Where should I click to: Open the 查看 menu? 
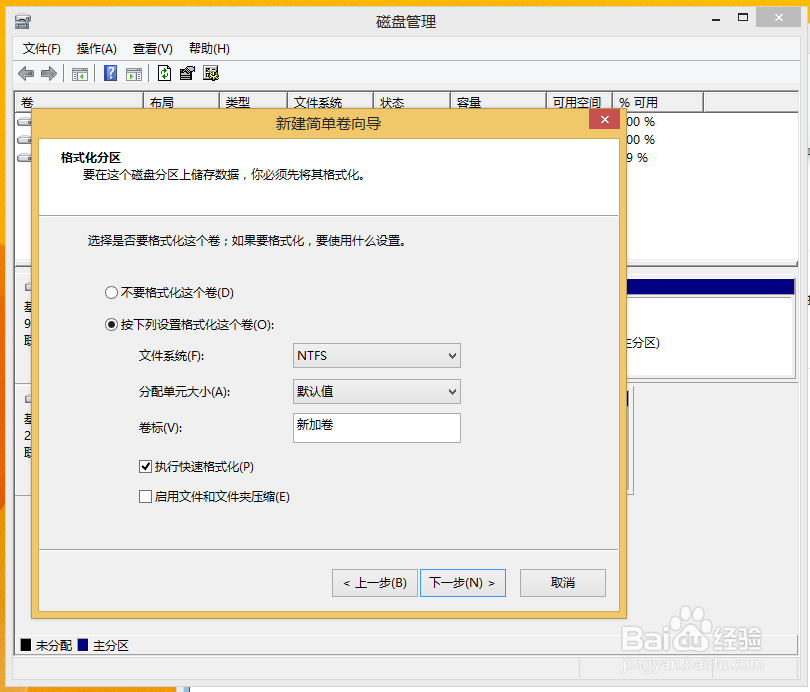coord(152,48)
